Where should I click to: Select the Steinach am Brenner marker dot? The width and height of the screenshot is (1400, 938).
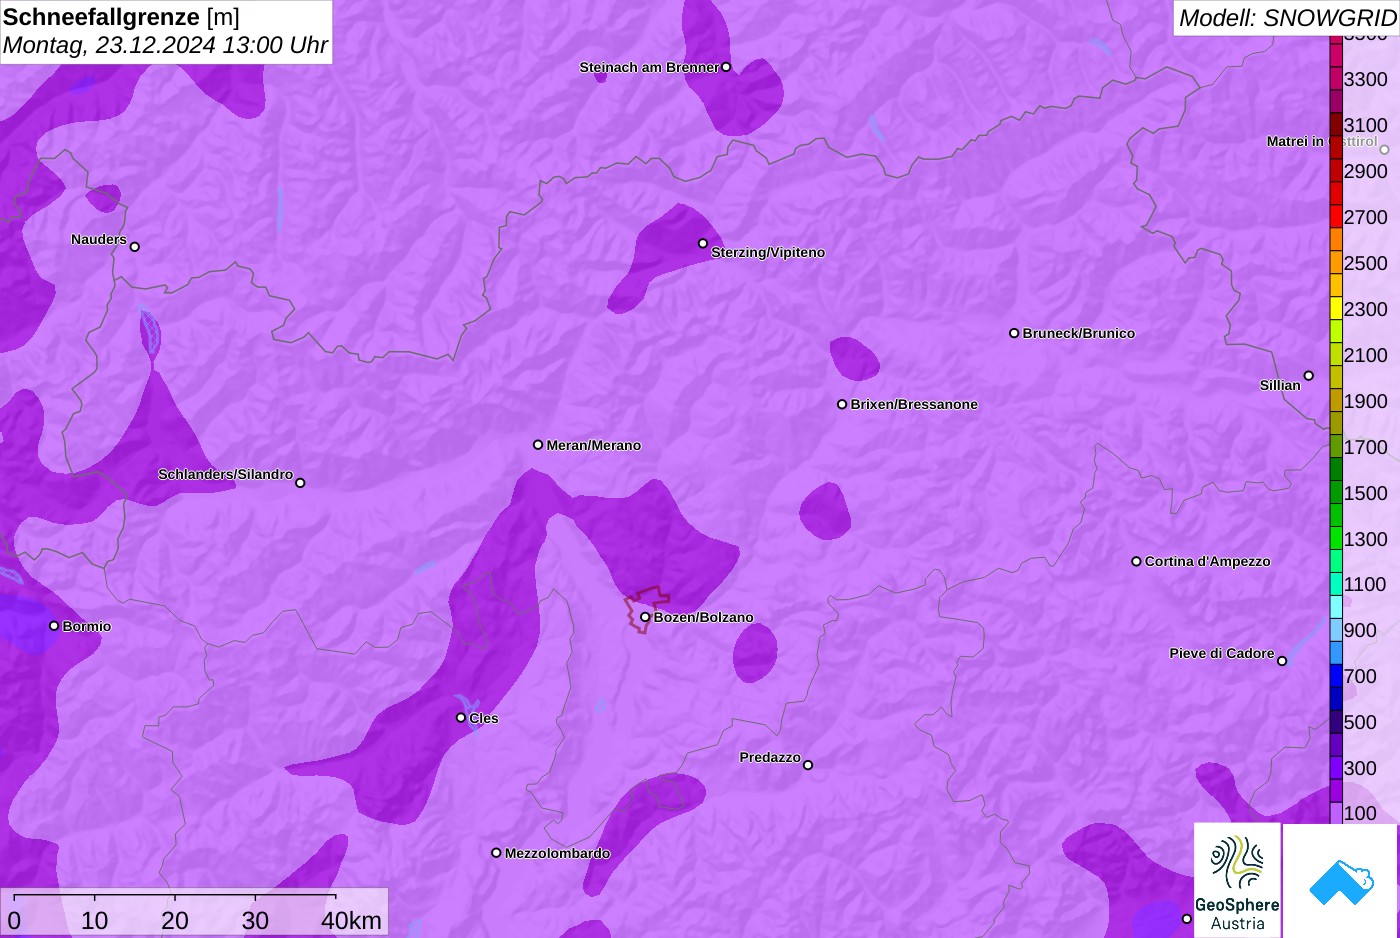coord(726,67)
